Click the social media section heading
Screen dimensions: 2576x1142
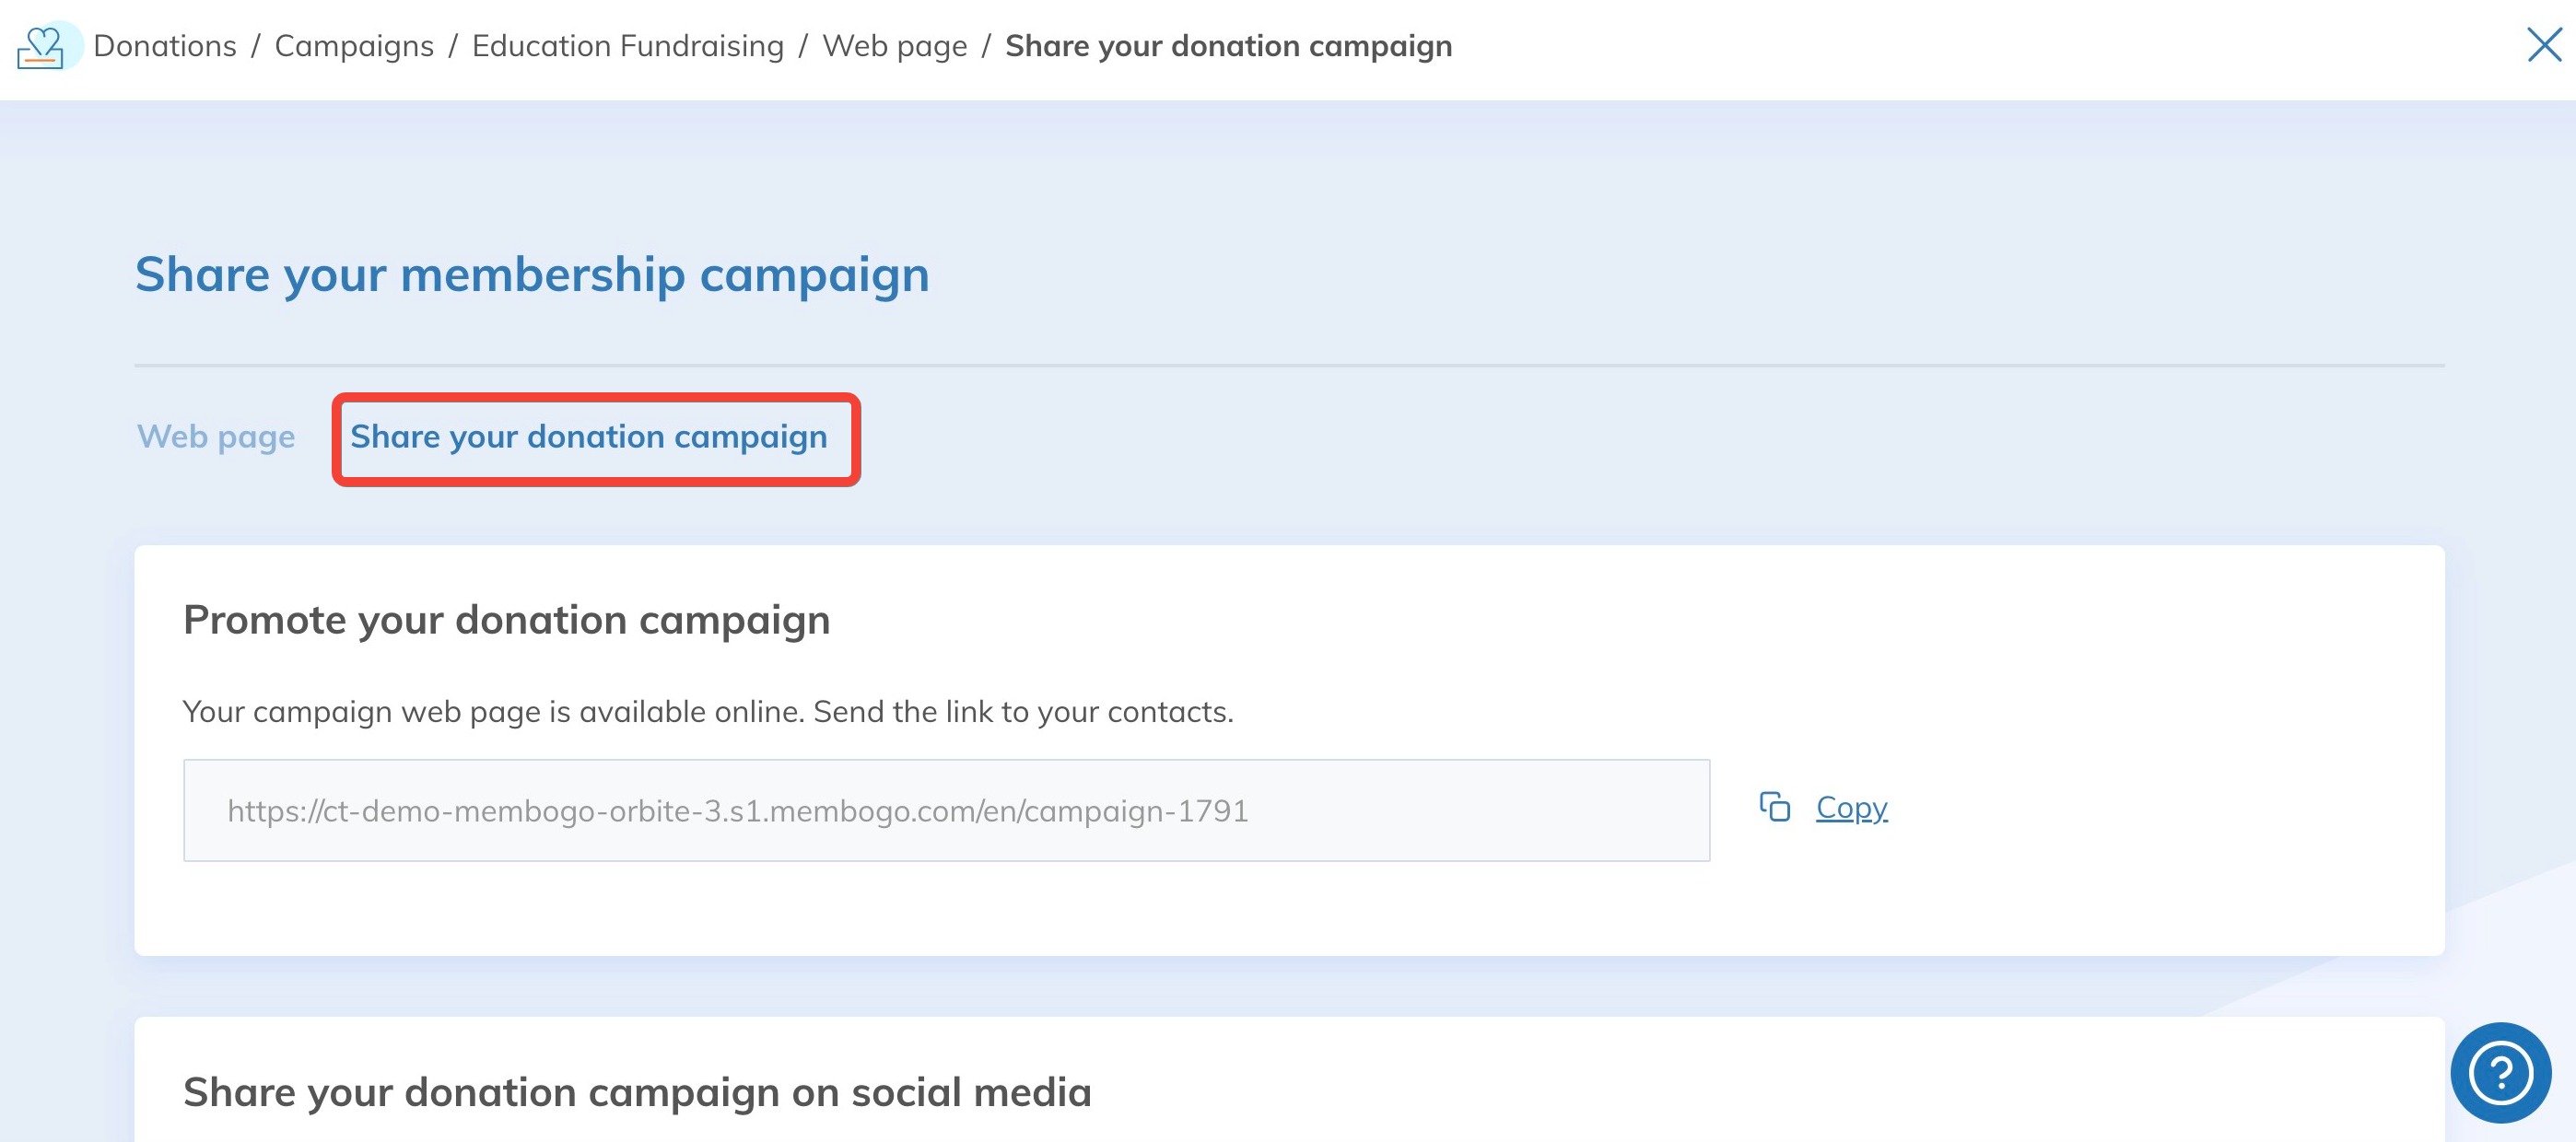pos(637,1091)
